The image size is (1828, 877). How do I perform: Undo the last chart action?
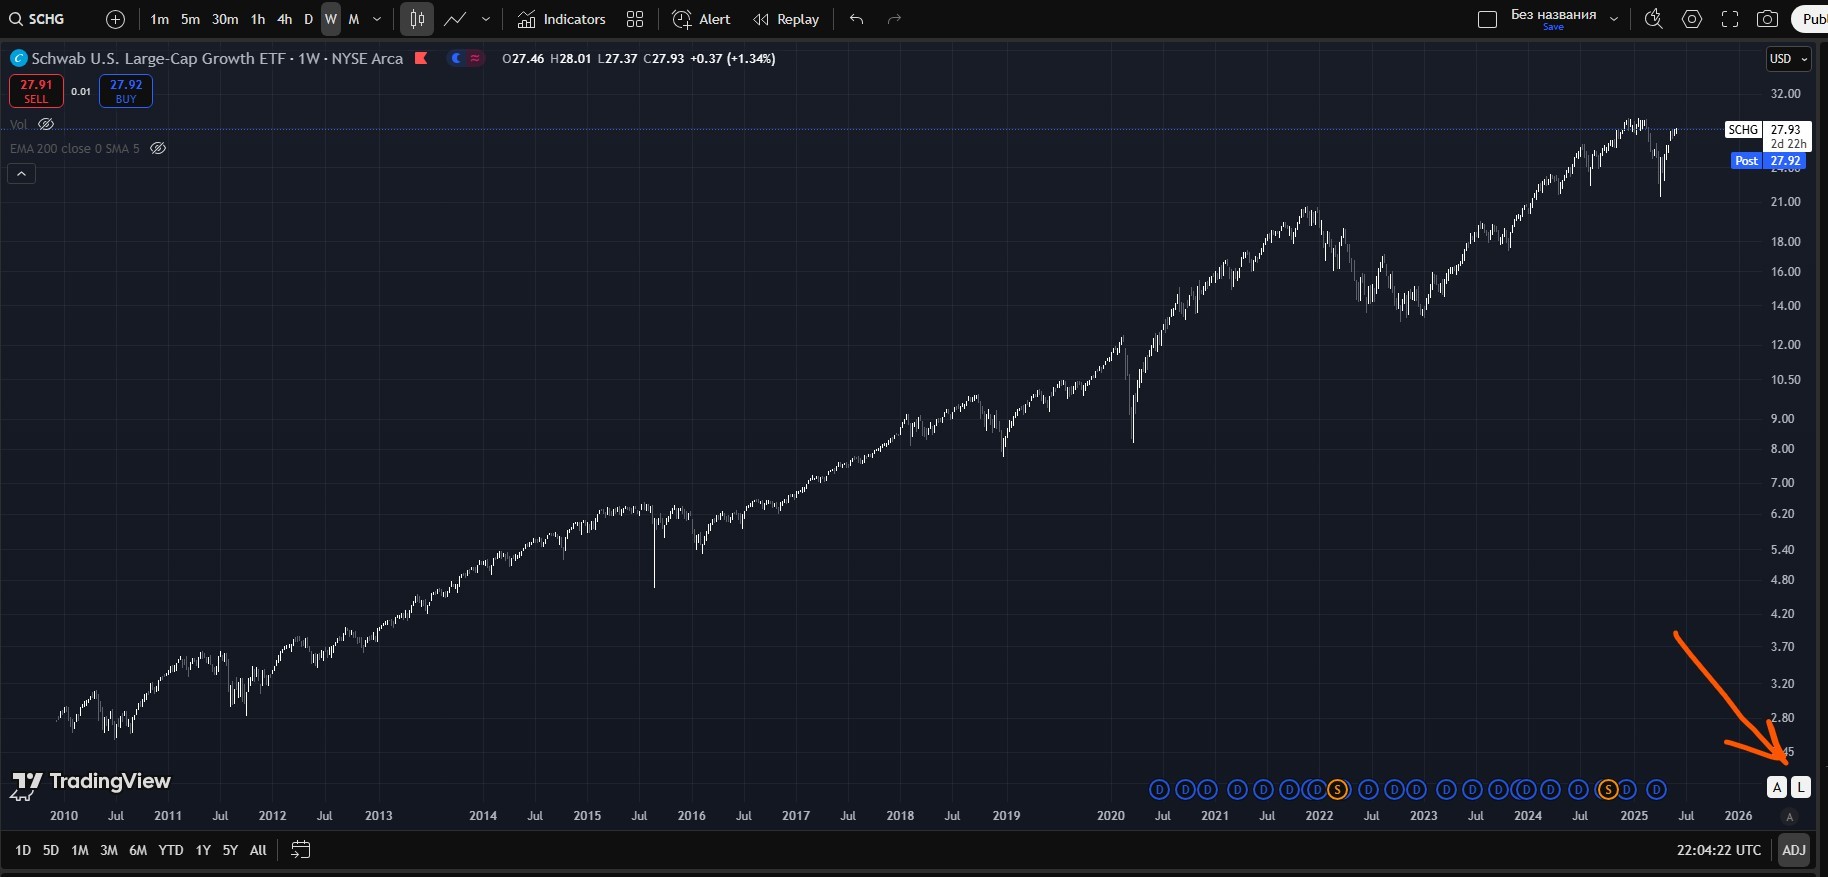857,19
